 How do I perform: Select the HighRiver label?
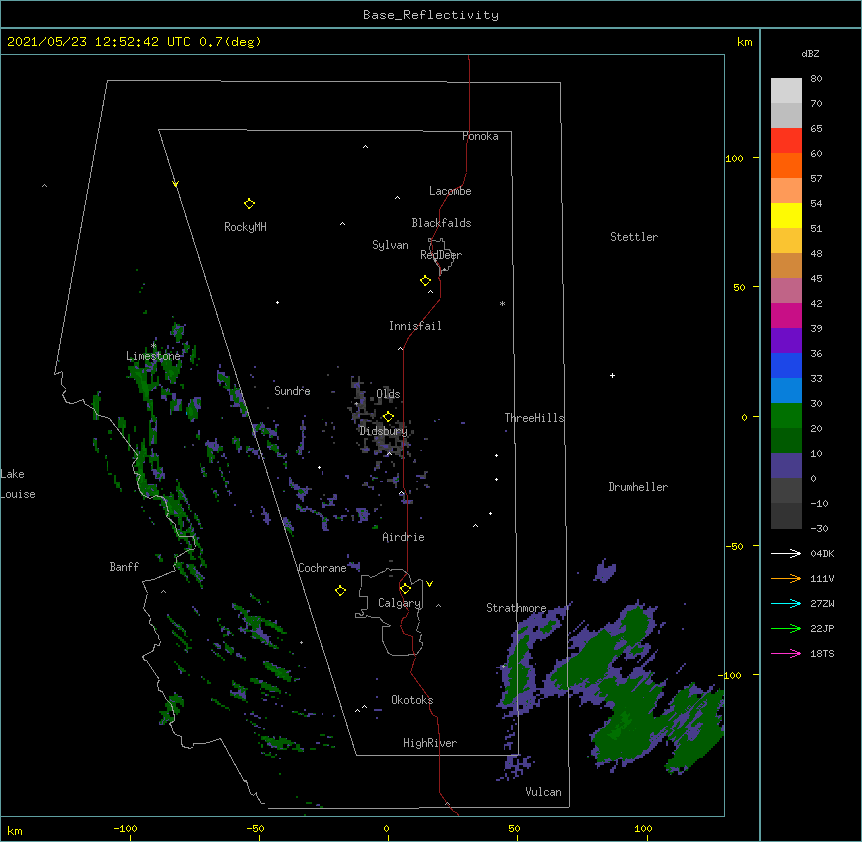430,743
